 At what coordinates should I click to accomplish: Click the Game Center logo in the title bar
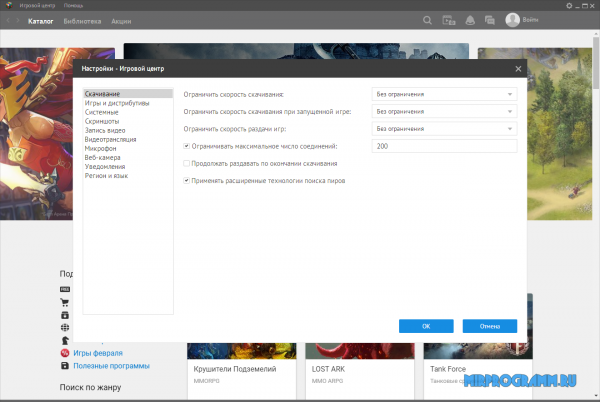(9, 5)
